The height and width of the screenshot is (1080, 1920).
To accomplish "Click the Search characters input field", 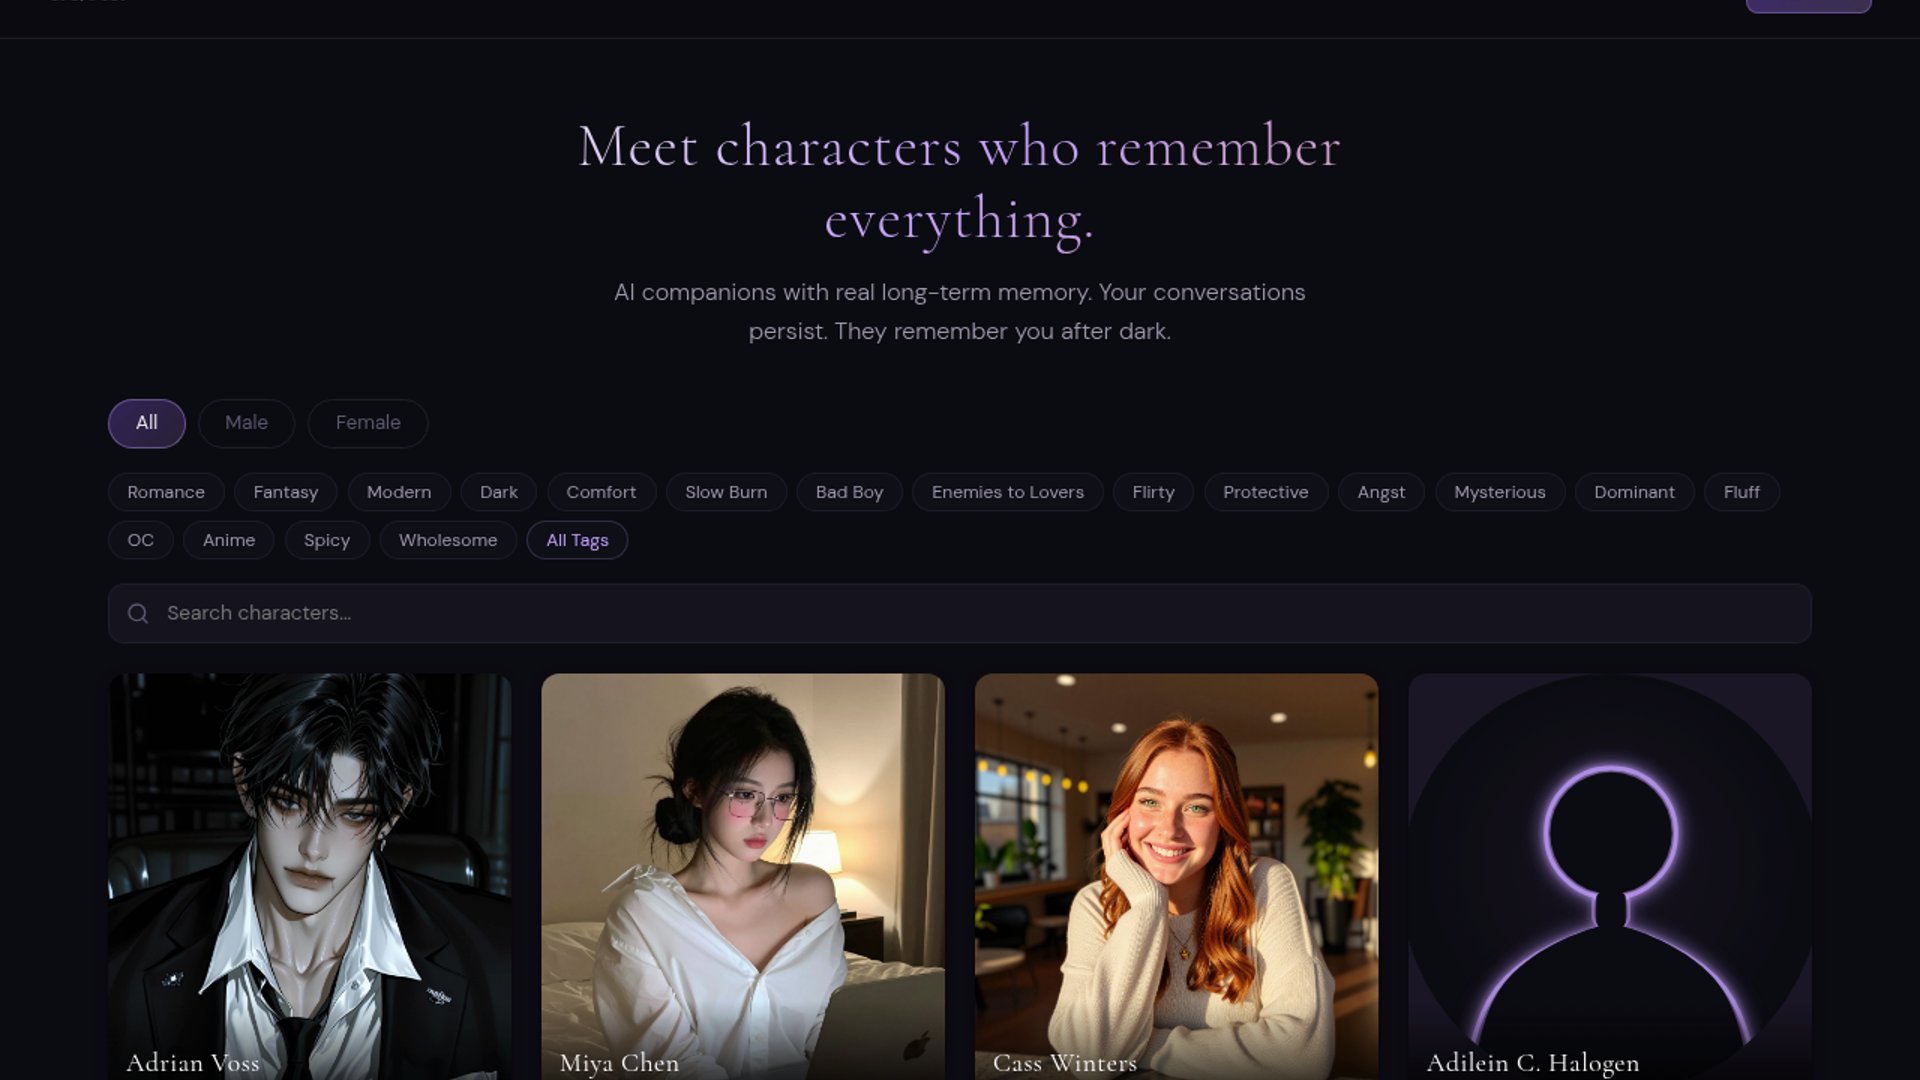I will 960,613.
